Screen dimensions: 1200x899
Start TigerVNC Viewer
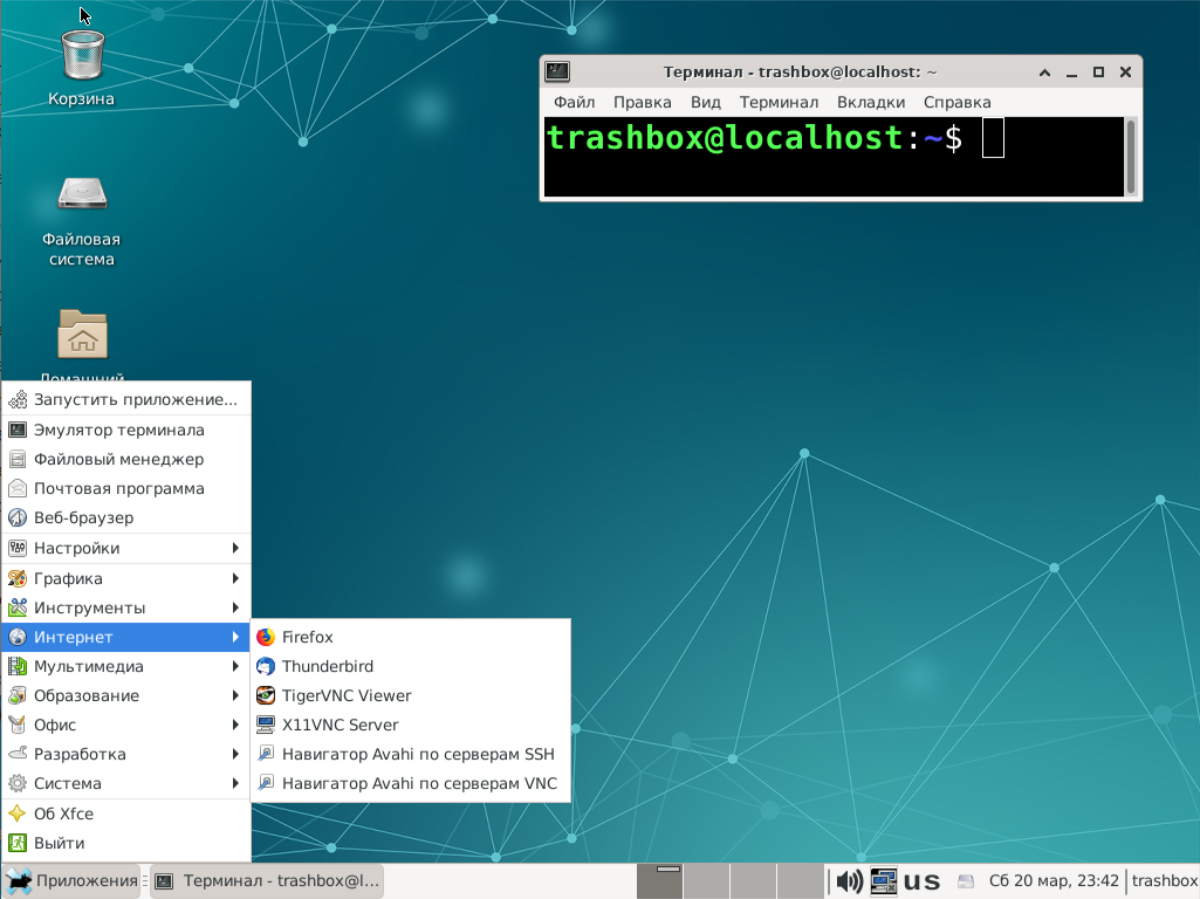(x=346, y=695)
